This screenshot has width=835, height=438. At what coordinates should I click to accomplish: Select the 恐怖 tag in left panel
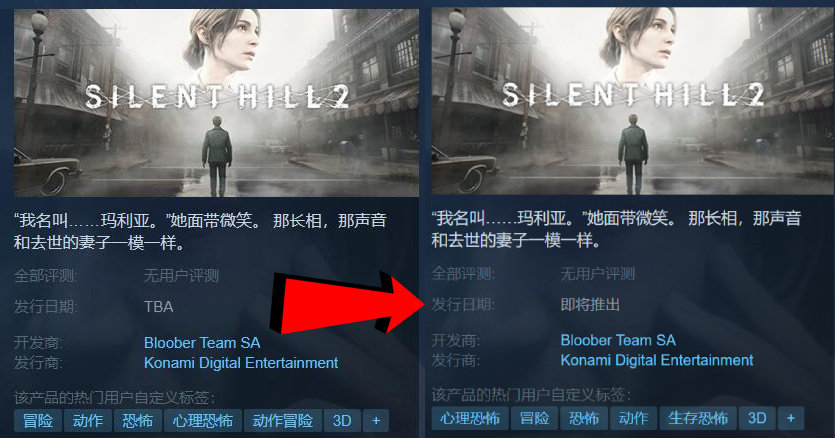(x=137, y=420)
